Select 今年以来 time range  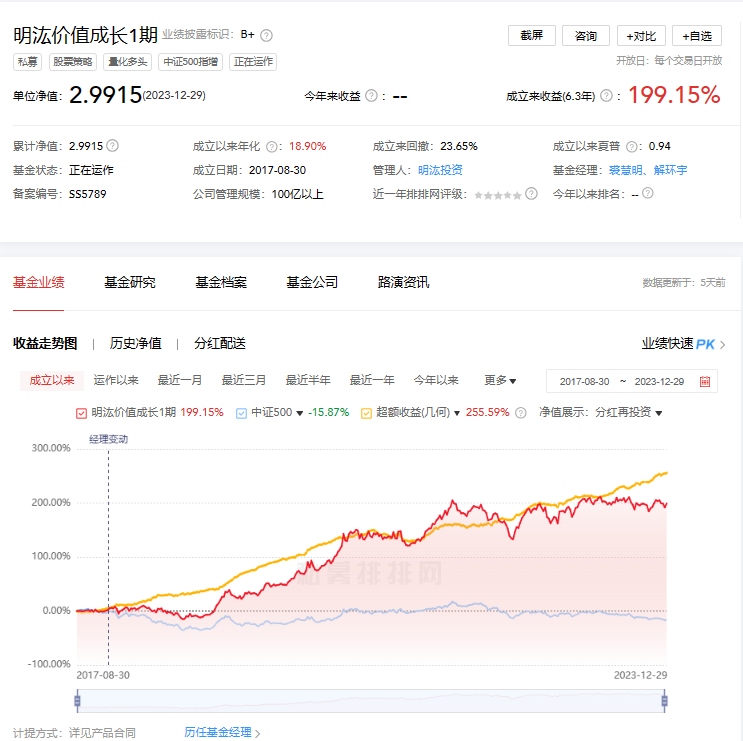click(436, 380)
